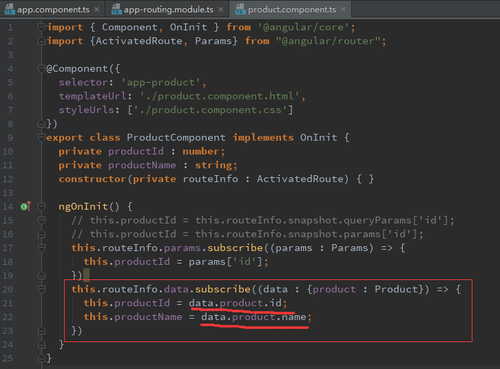Click the class fold end marker at line 25

tap(42, 358)
